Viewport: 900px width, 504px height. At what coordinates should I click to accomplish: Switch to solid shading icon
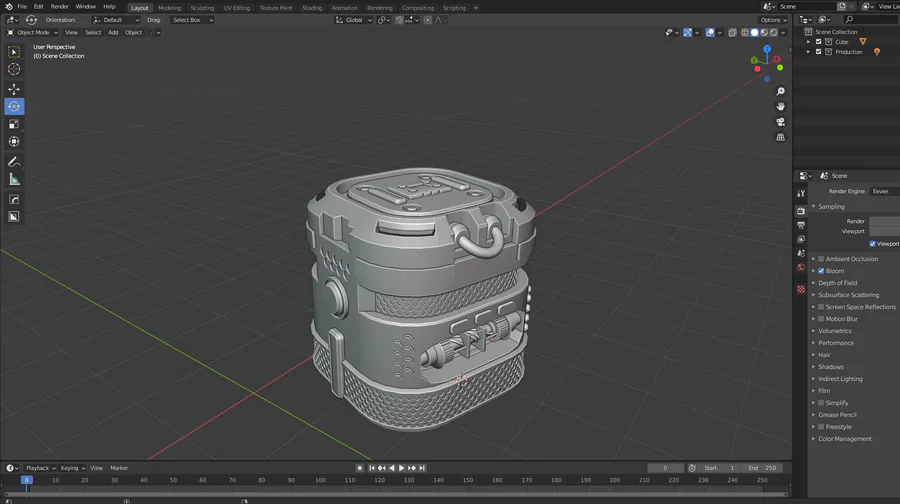754,33
